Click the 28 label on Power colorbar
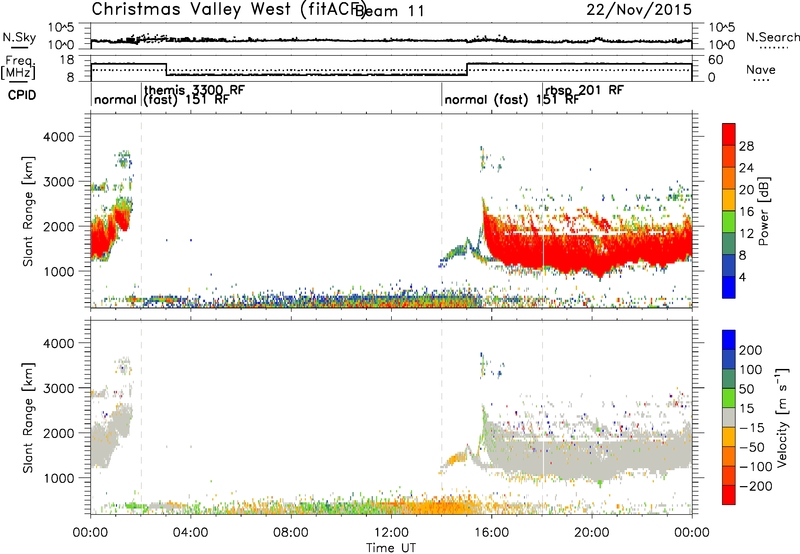Image resolution: width=800 pixels, height=554 pixels. (x=746, y=146)
